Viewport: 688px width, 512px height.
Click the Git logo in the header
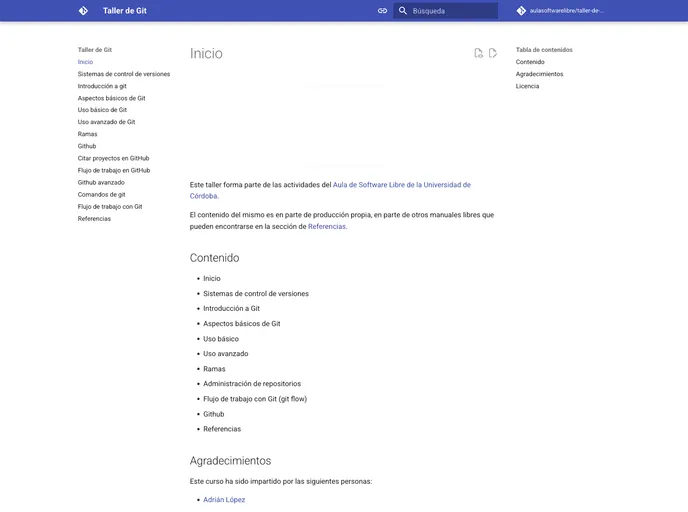[83, 11]
